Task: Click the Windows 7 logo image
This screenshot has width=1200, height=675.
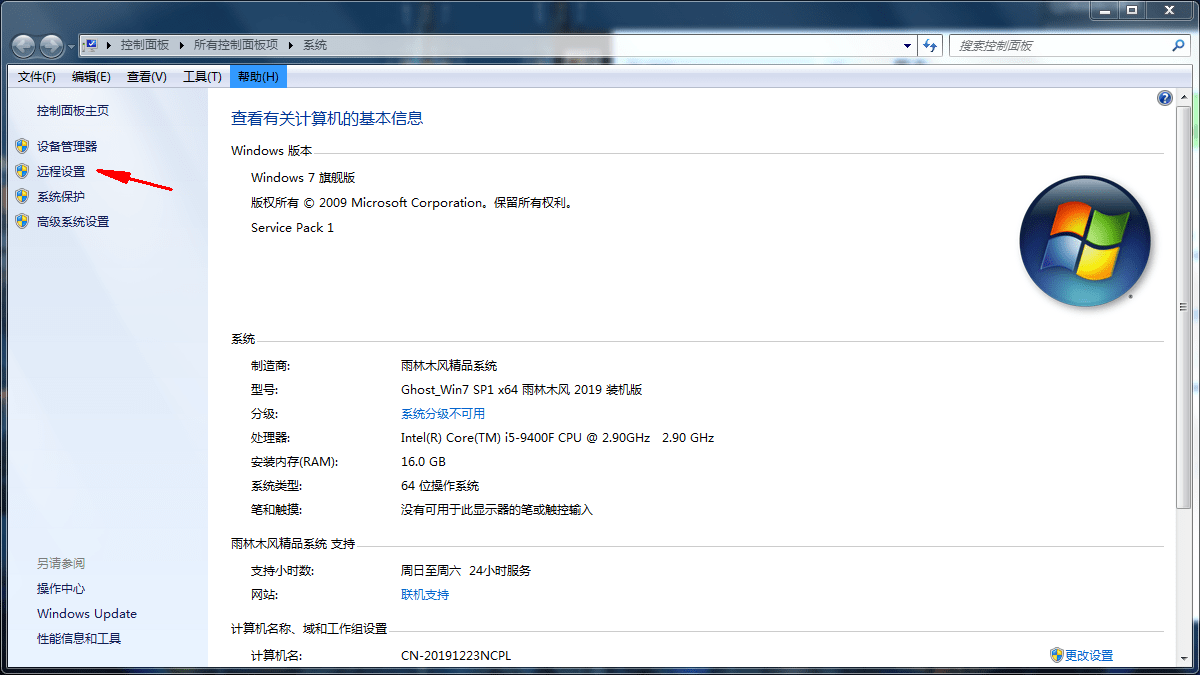Action: (x=1085, y=241)
